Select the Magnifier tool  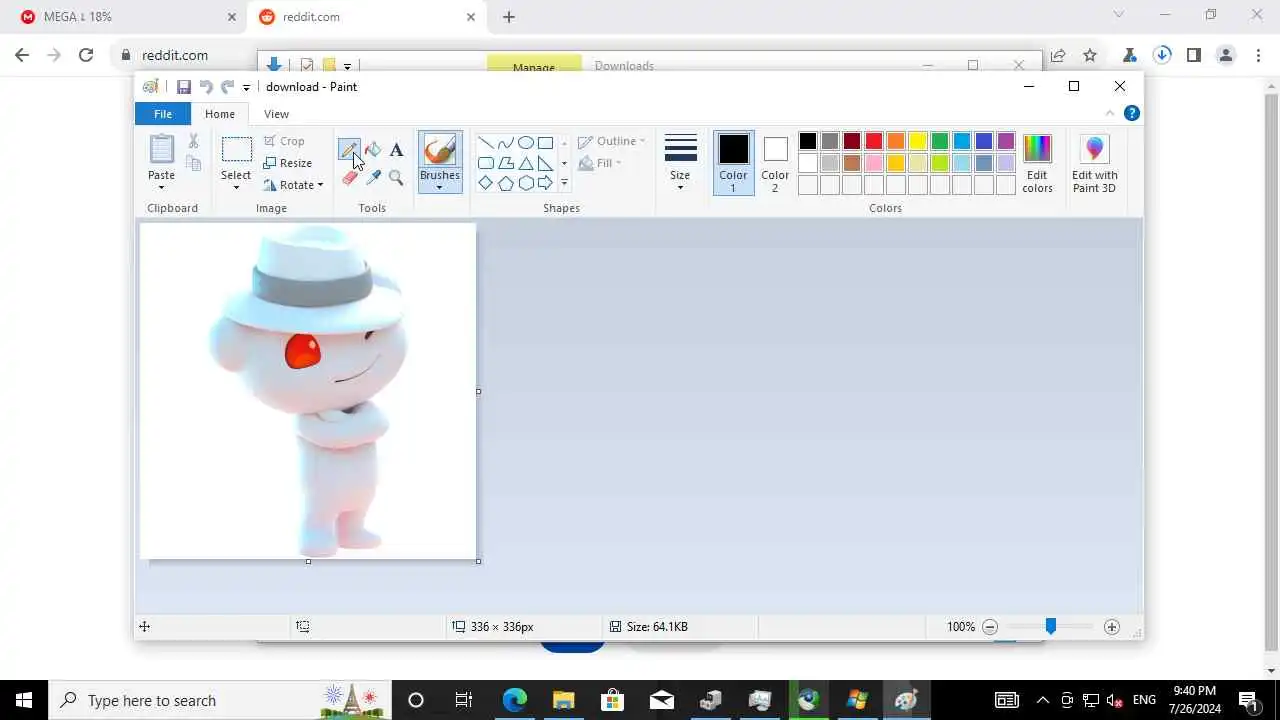tap(396, 178)
